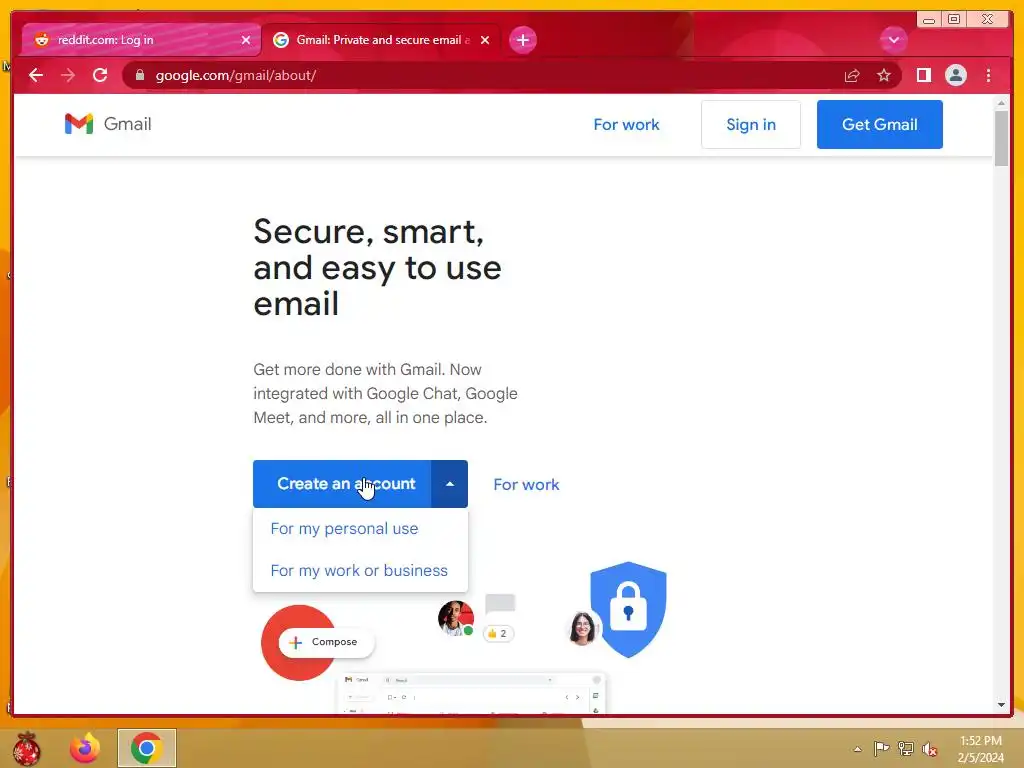The width and height of the screenshot is (1024, 768).
Task: Reload the Gmail page
Action: [x=100, y=75]
